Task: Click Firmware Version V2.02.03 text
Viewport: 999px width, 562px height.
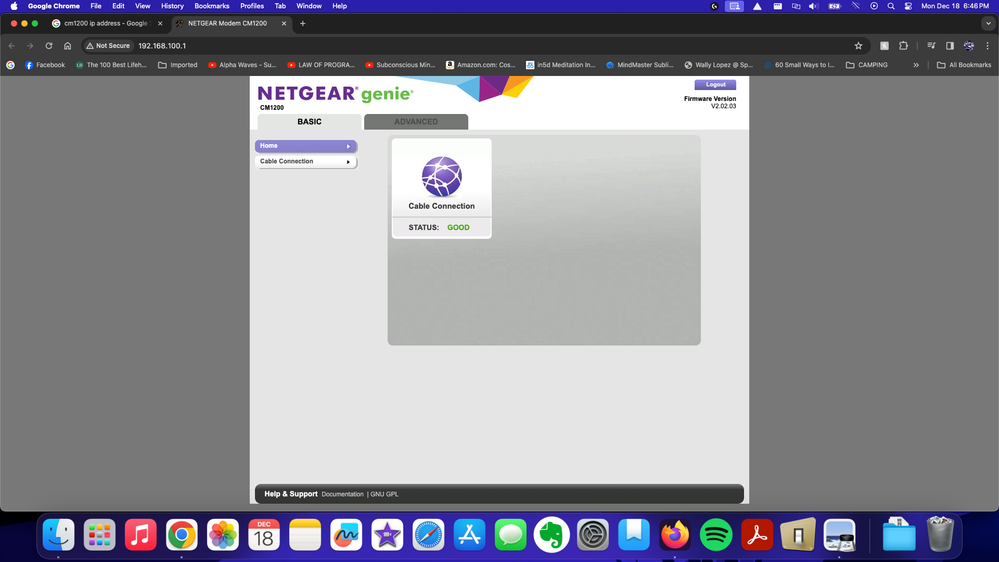Action: coord(710,103)
